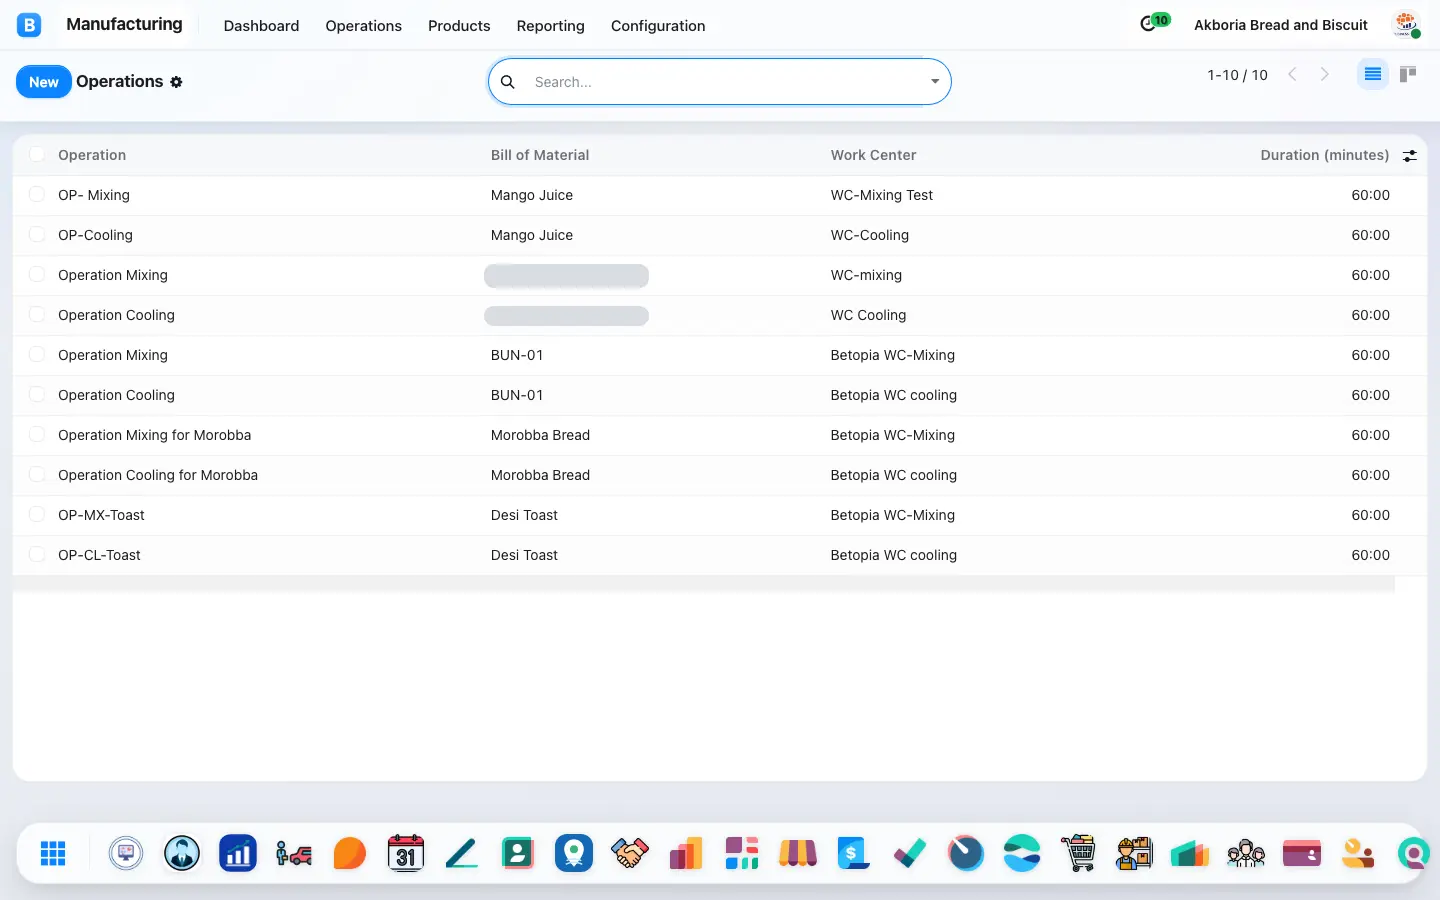Open the orange chat bubble app
1440x900 pixels.
(350, 853)
